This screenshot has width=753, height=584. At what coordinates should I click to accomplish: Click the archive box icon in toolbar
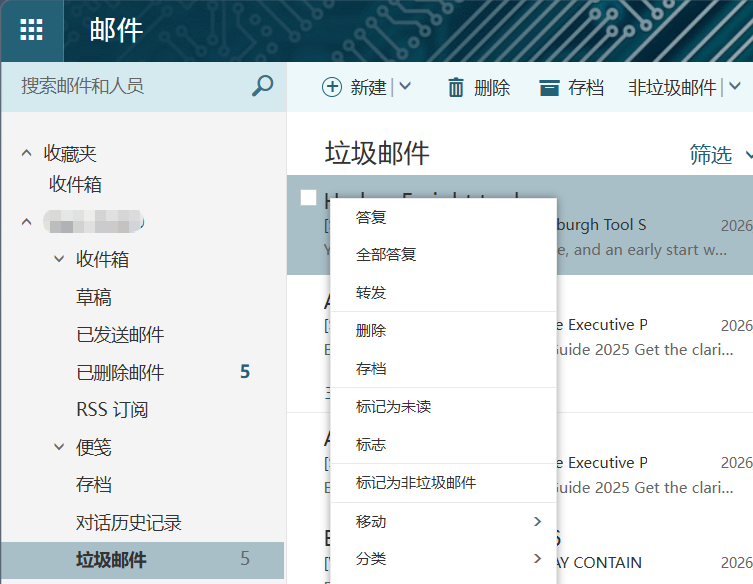[x=549, y=88]
